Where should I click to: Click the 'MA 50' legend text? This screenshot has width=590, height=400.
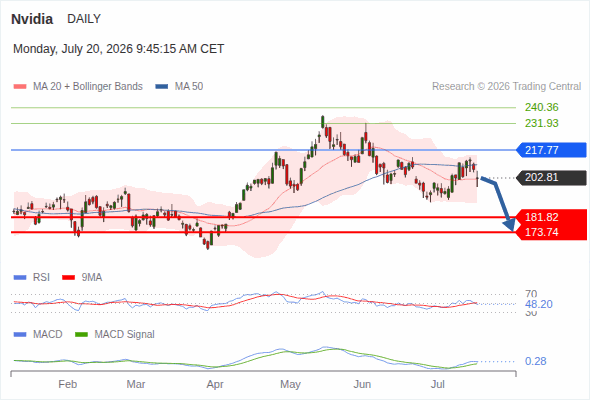[x=189, y=87]
